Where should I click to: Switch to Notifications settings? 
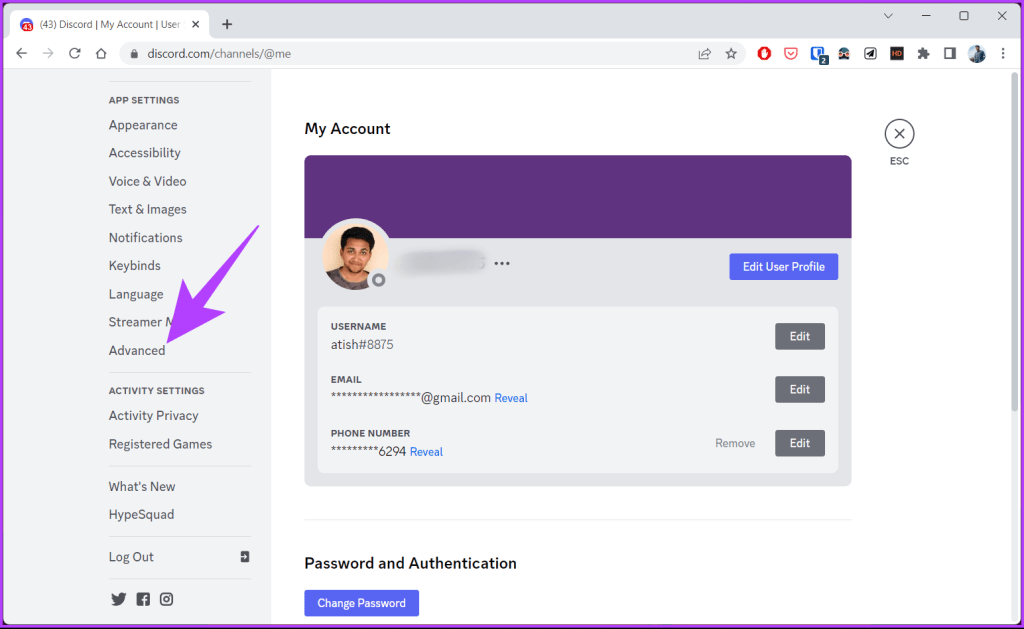(x=145, y=237)
